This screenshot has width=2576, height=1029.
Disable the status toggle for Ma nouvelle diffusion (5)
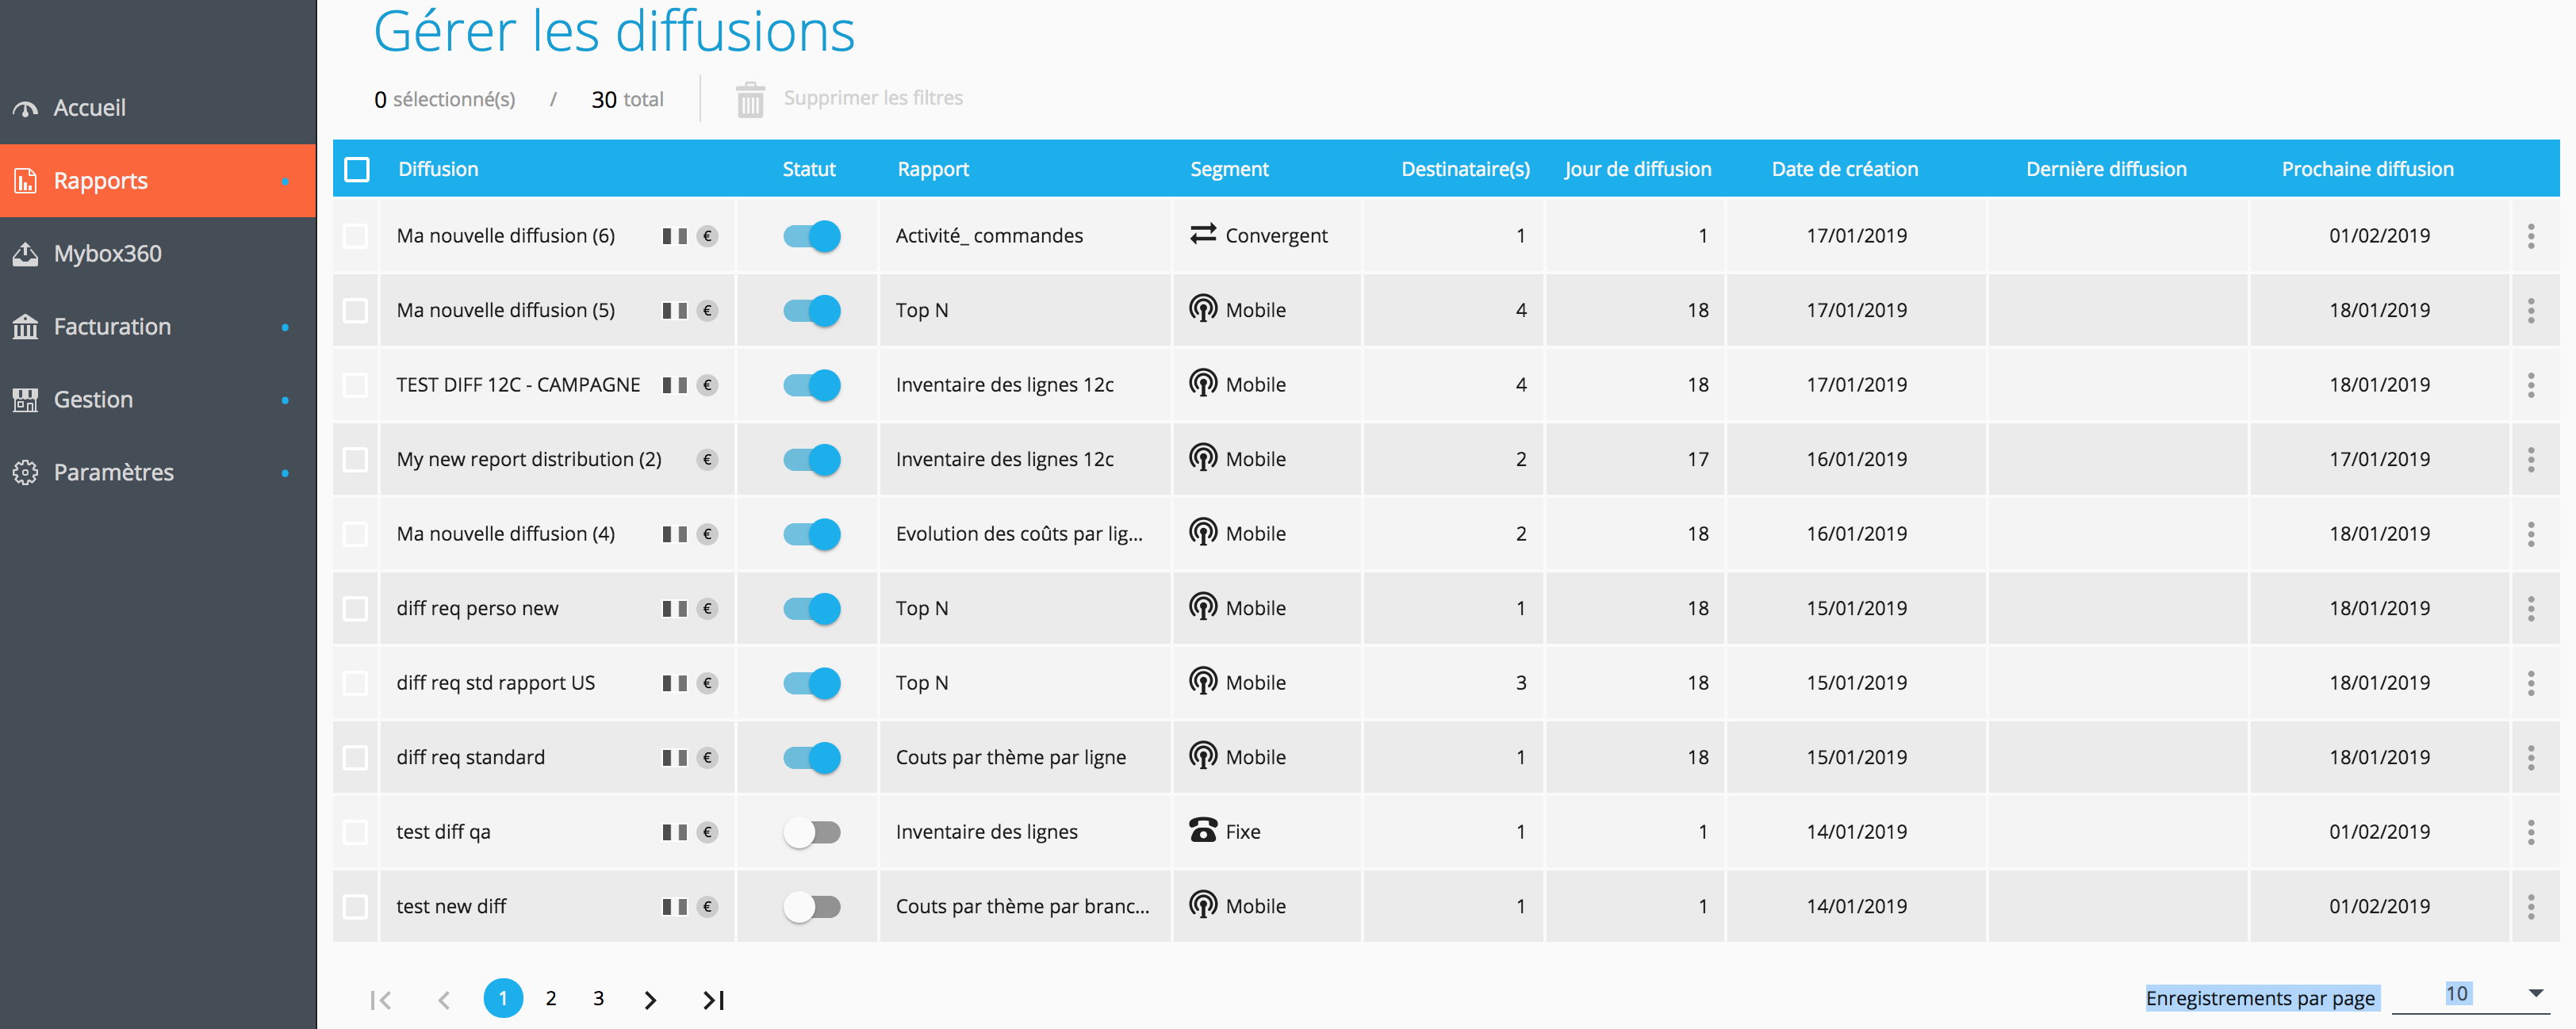[x=812, y=311]
